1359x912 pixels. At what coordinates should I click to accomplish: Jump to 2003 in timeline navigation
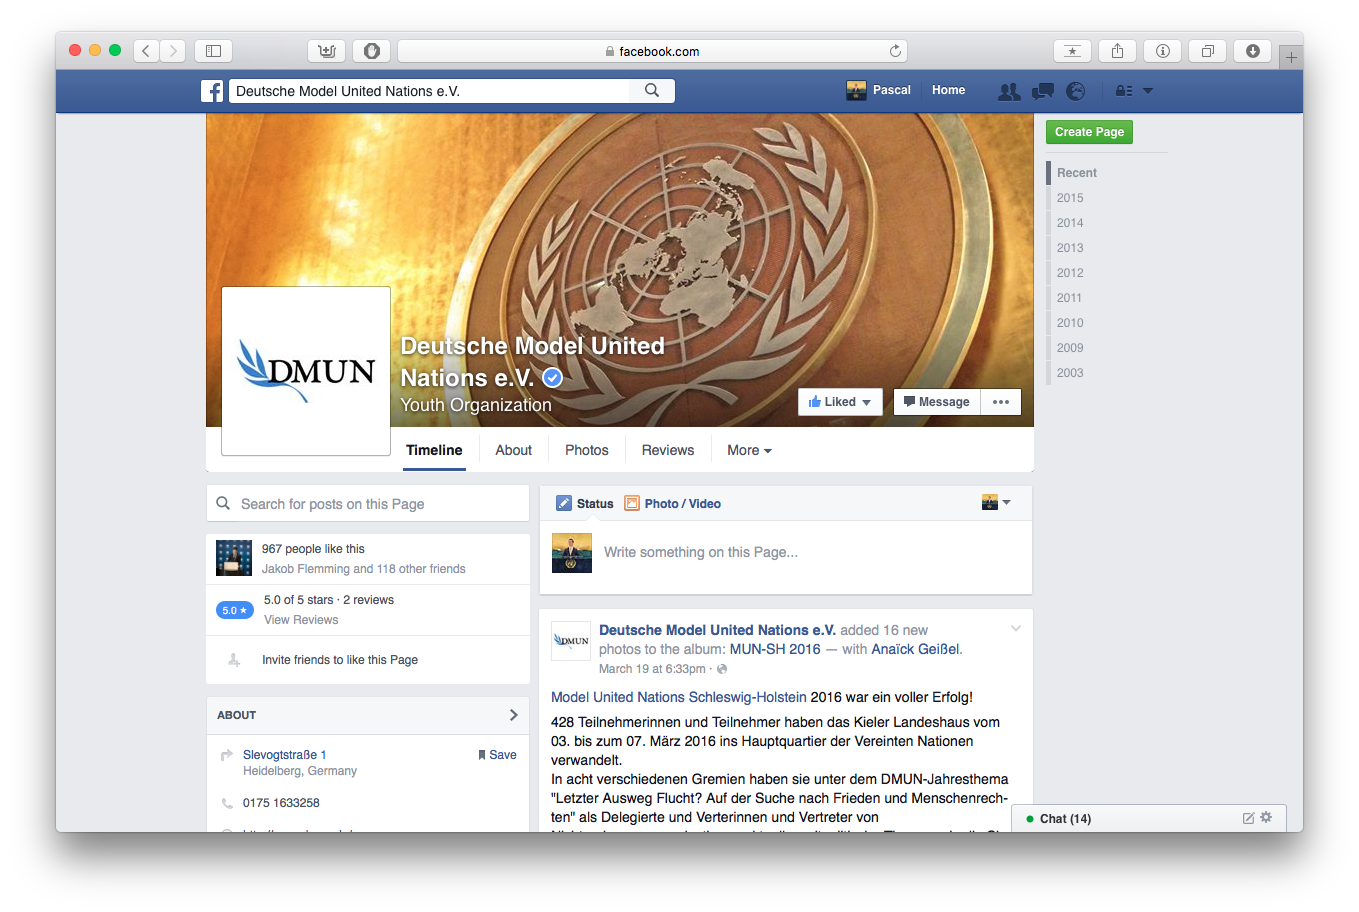(x=1070, y=373)
